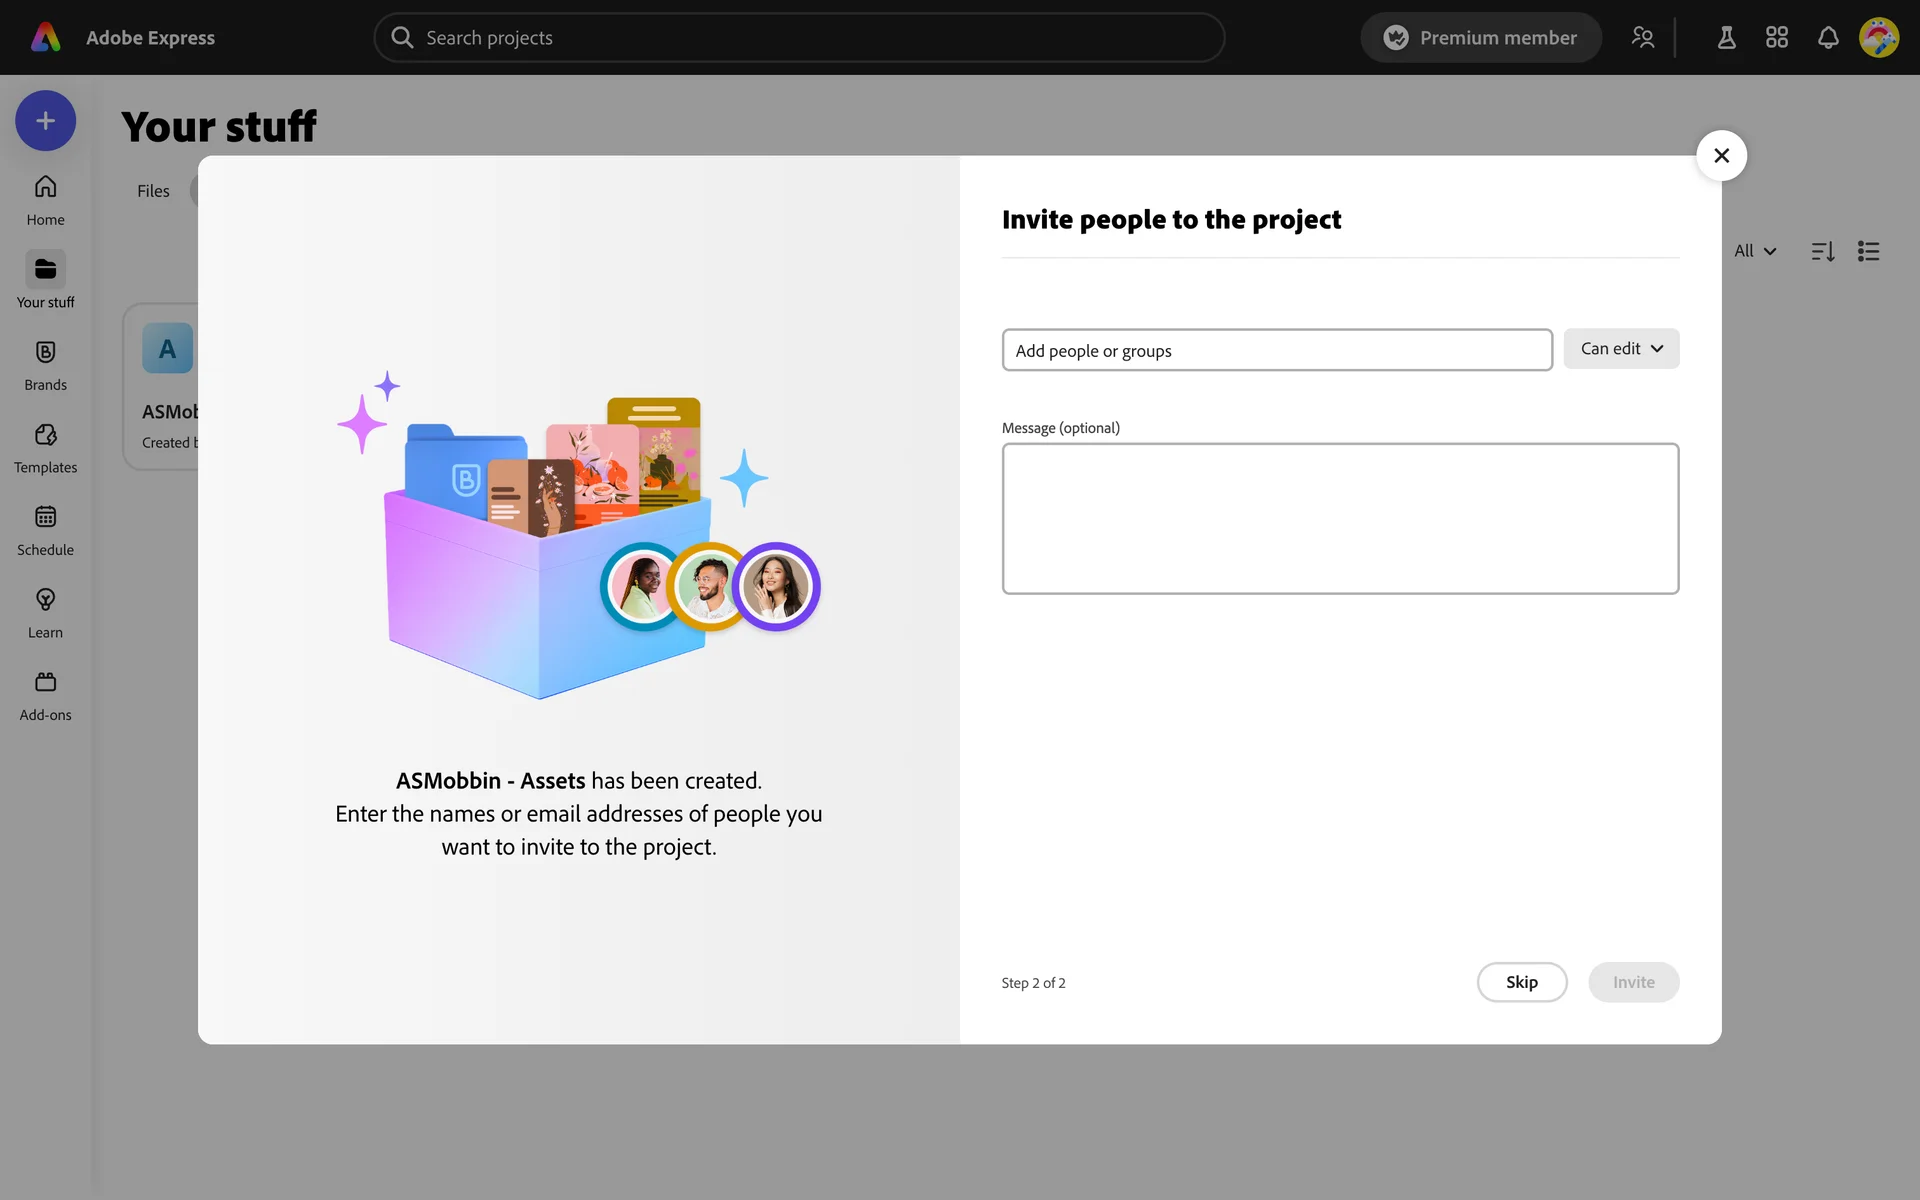Screen dimensions: 1920x1200
Task: Click the beaker labs icon
Action: [x=1726, y=38]
